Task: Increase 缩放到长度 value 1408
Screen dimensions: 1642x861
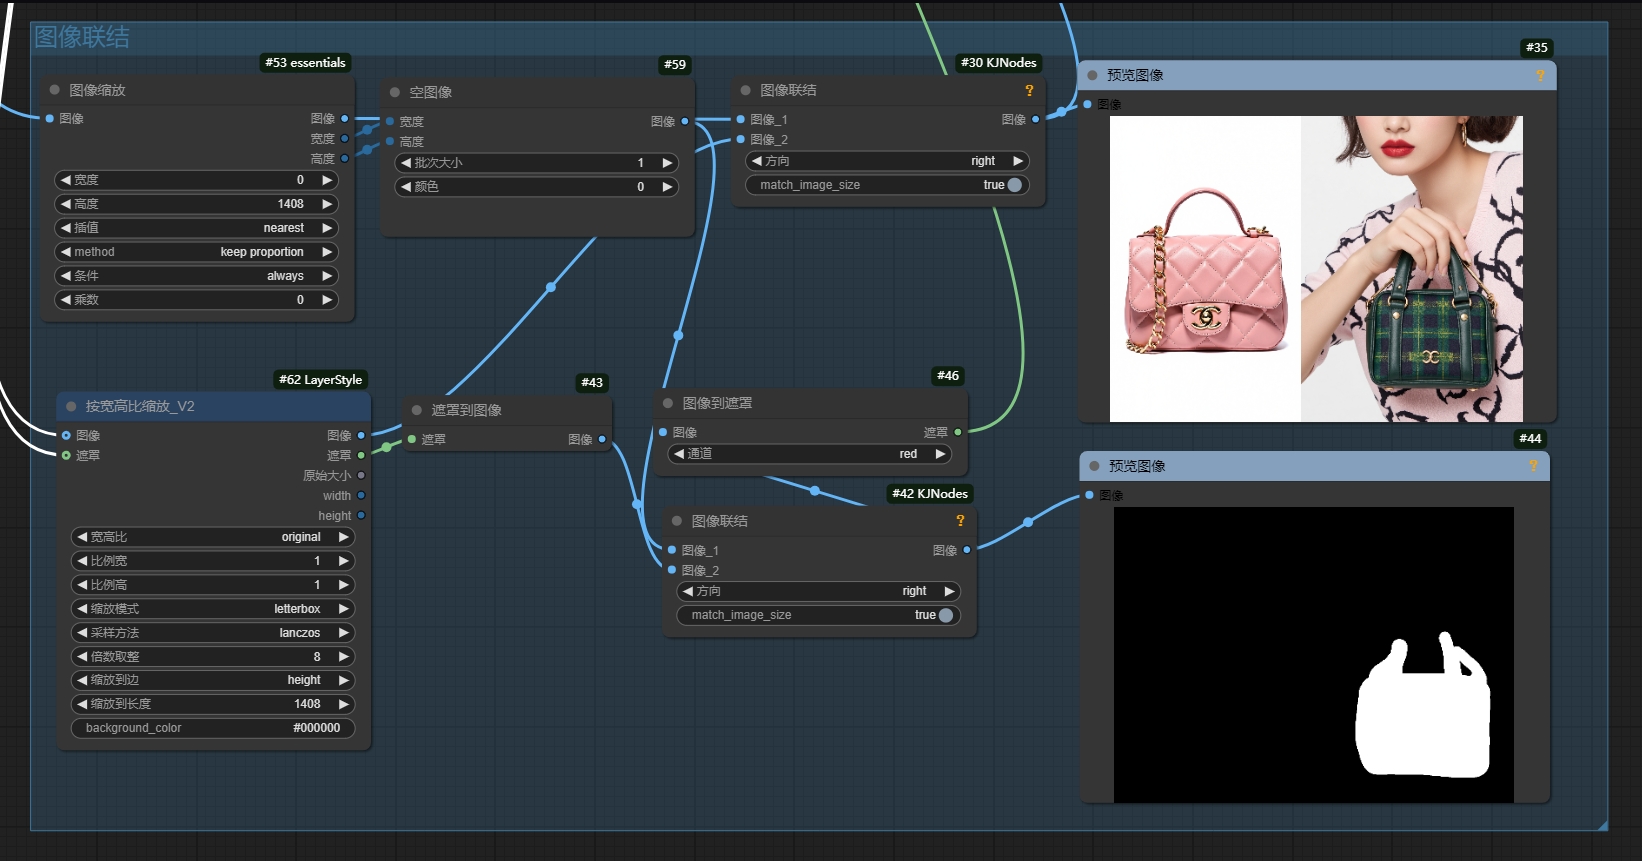Action: [x=344, y=704]
